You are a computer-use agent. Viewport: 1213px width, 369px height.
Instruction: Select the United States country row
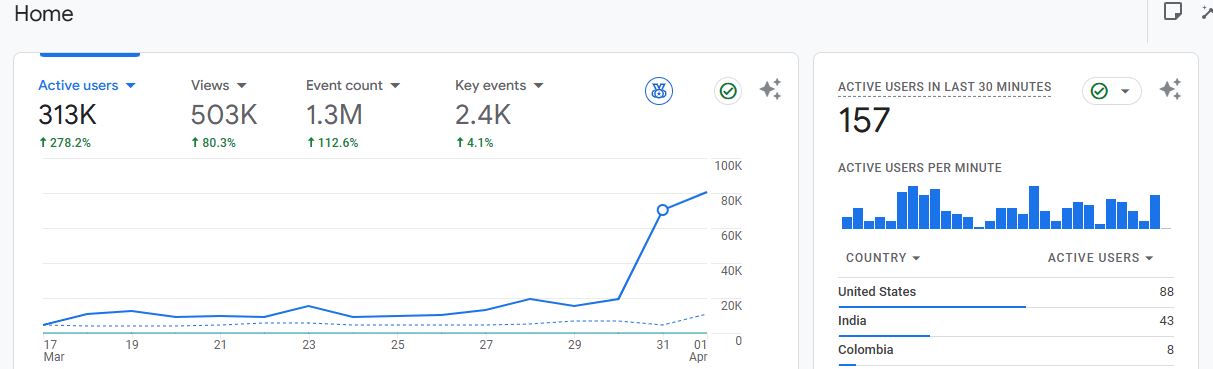[1006, 294]
